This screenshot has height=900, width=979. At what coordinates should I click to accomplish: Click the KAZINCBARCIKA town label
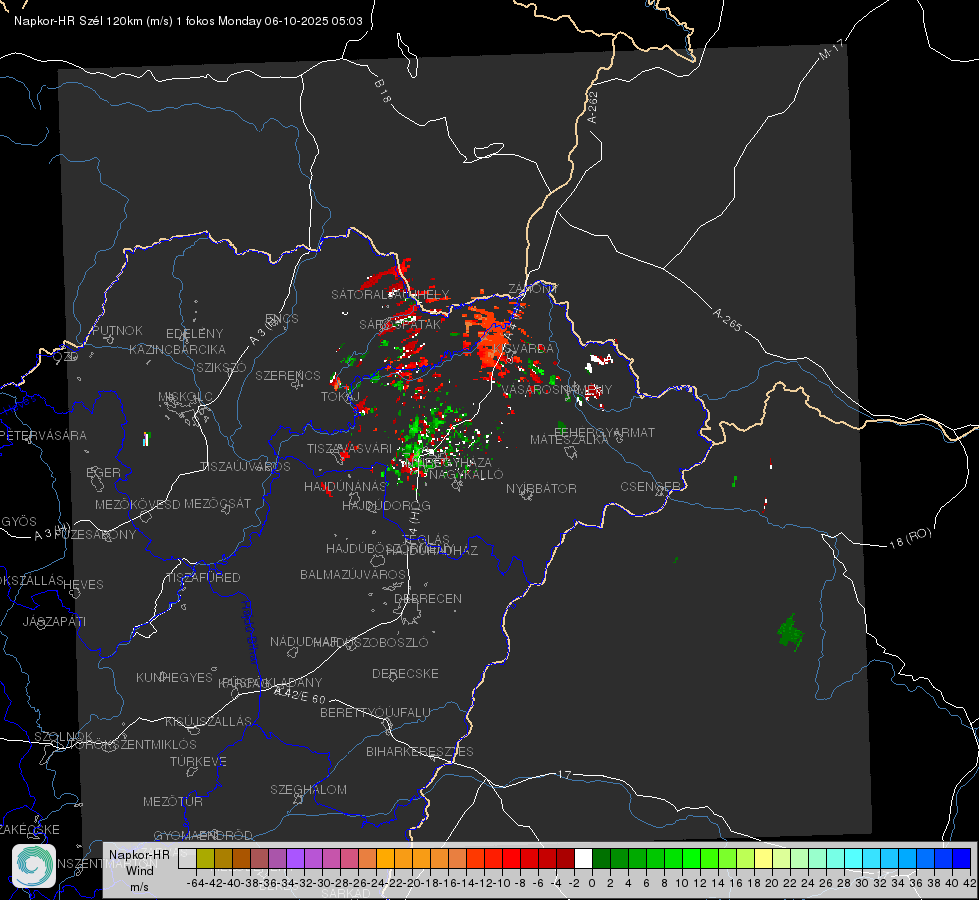pos(177,349)
